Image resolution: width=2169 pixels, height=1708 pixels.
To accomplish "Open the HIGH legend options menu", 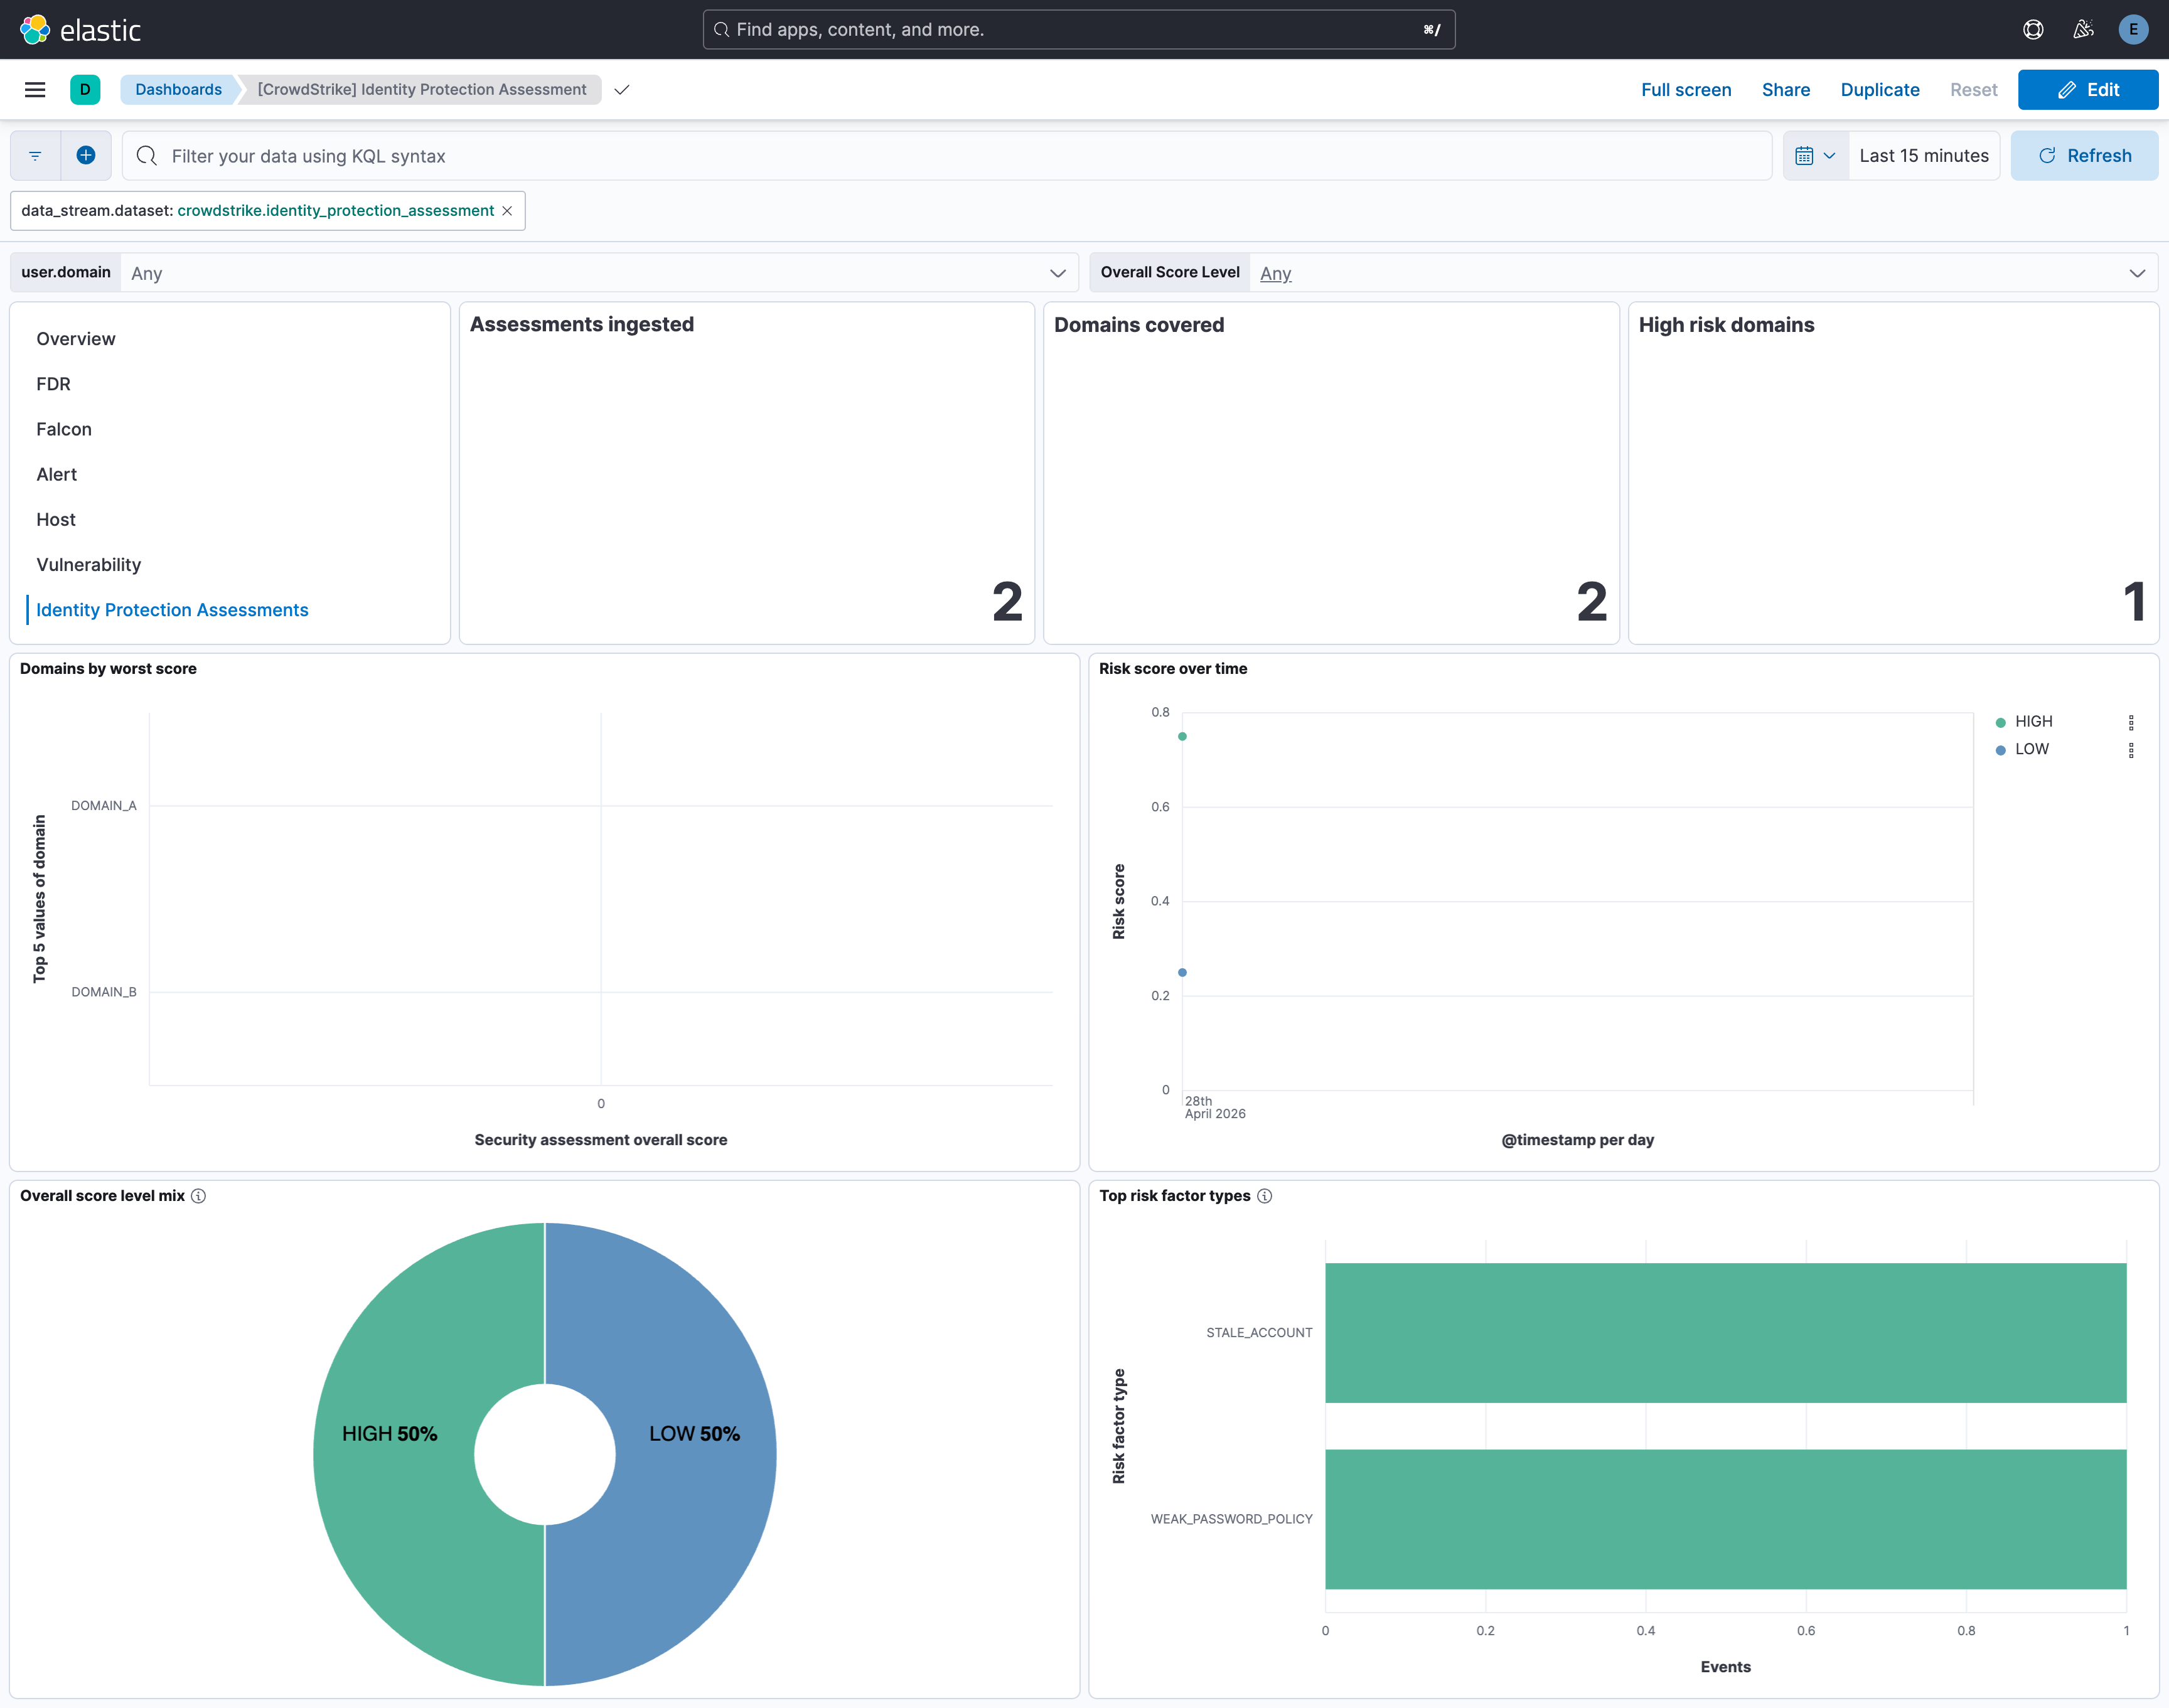I will pos(2131,722).
